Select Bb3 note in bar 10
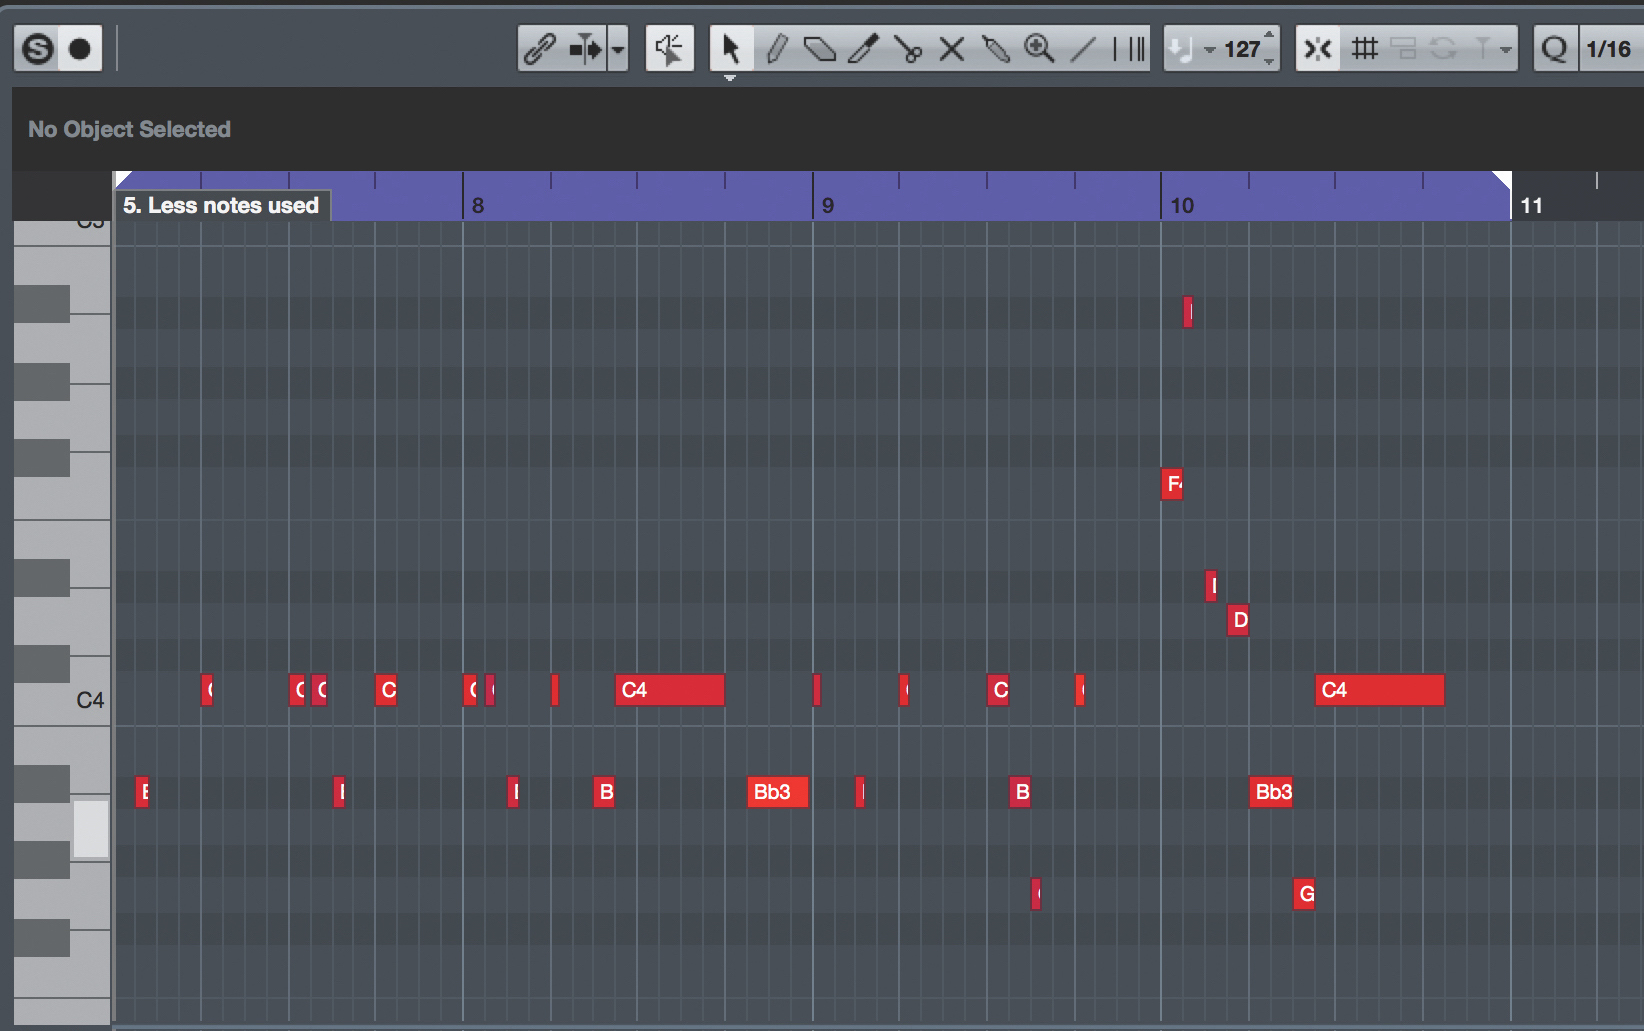This screenshot has width=1644, height=1031. [1271, 792]
